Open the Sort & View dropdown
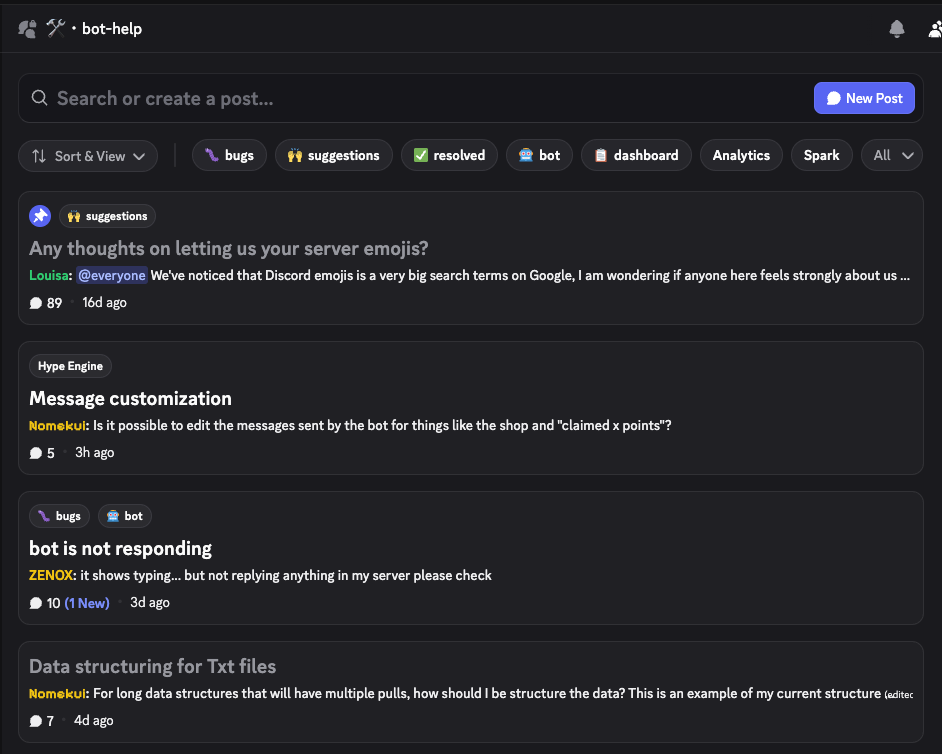Screen dimensions: 942x754 (88, 155)
